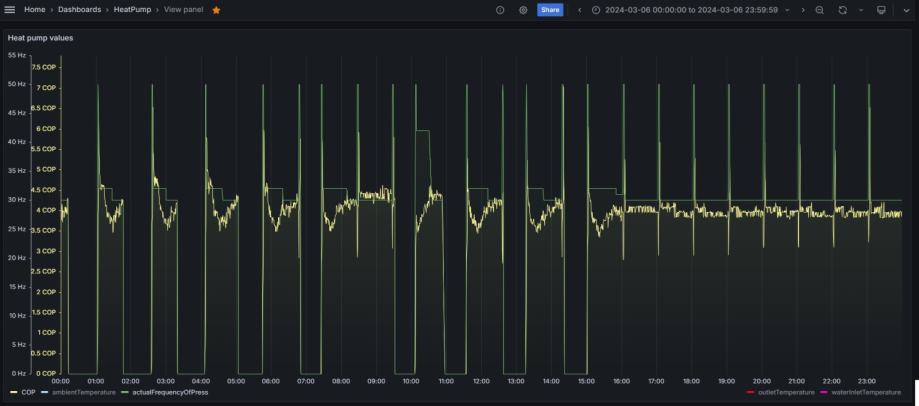
Task: Toggle outletTemperature series in legend
Action: (x=786, y=392)
